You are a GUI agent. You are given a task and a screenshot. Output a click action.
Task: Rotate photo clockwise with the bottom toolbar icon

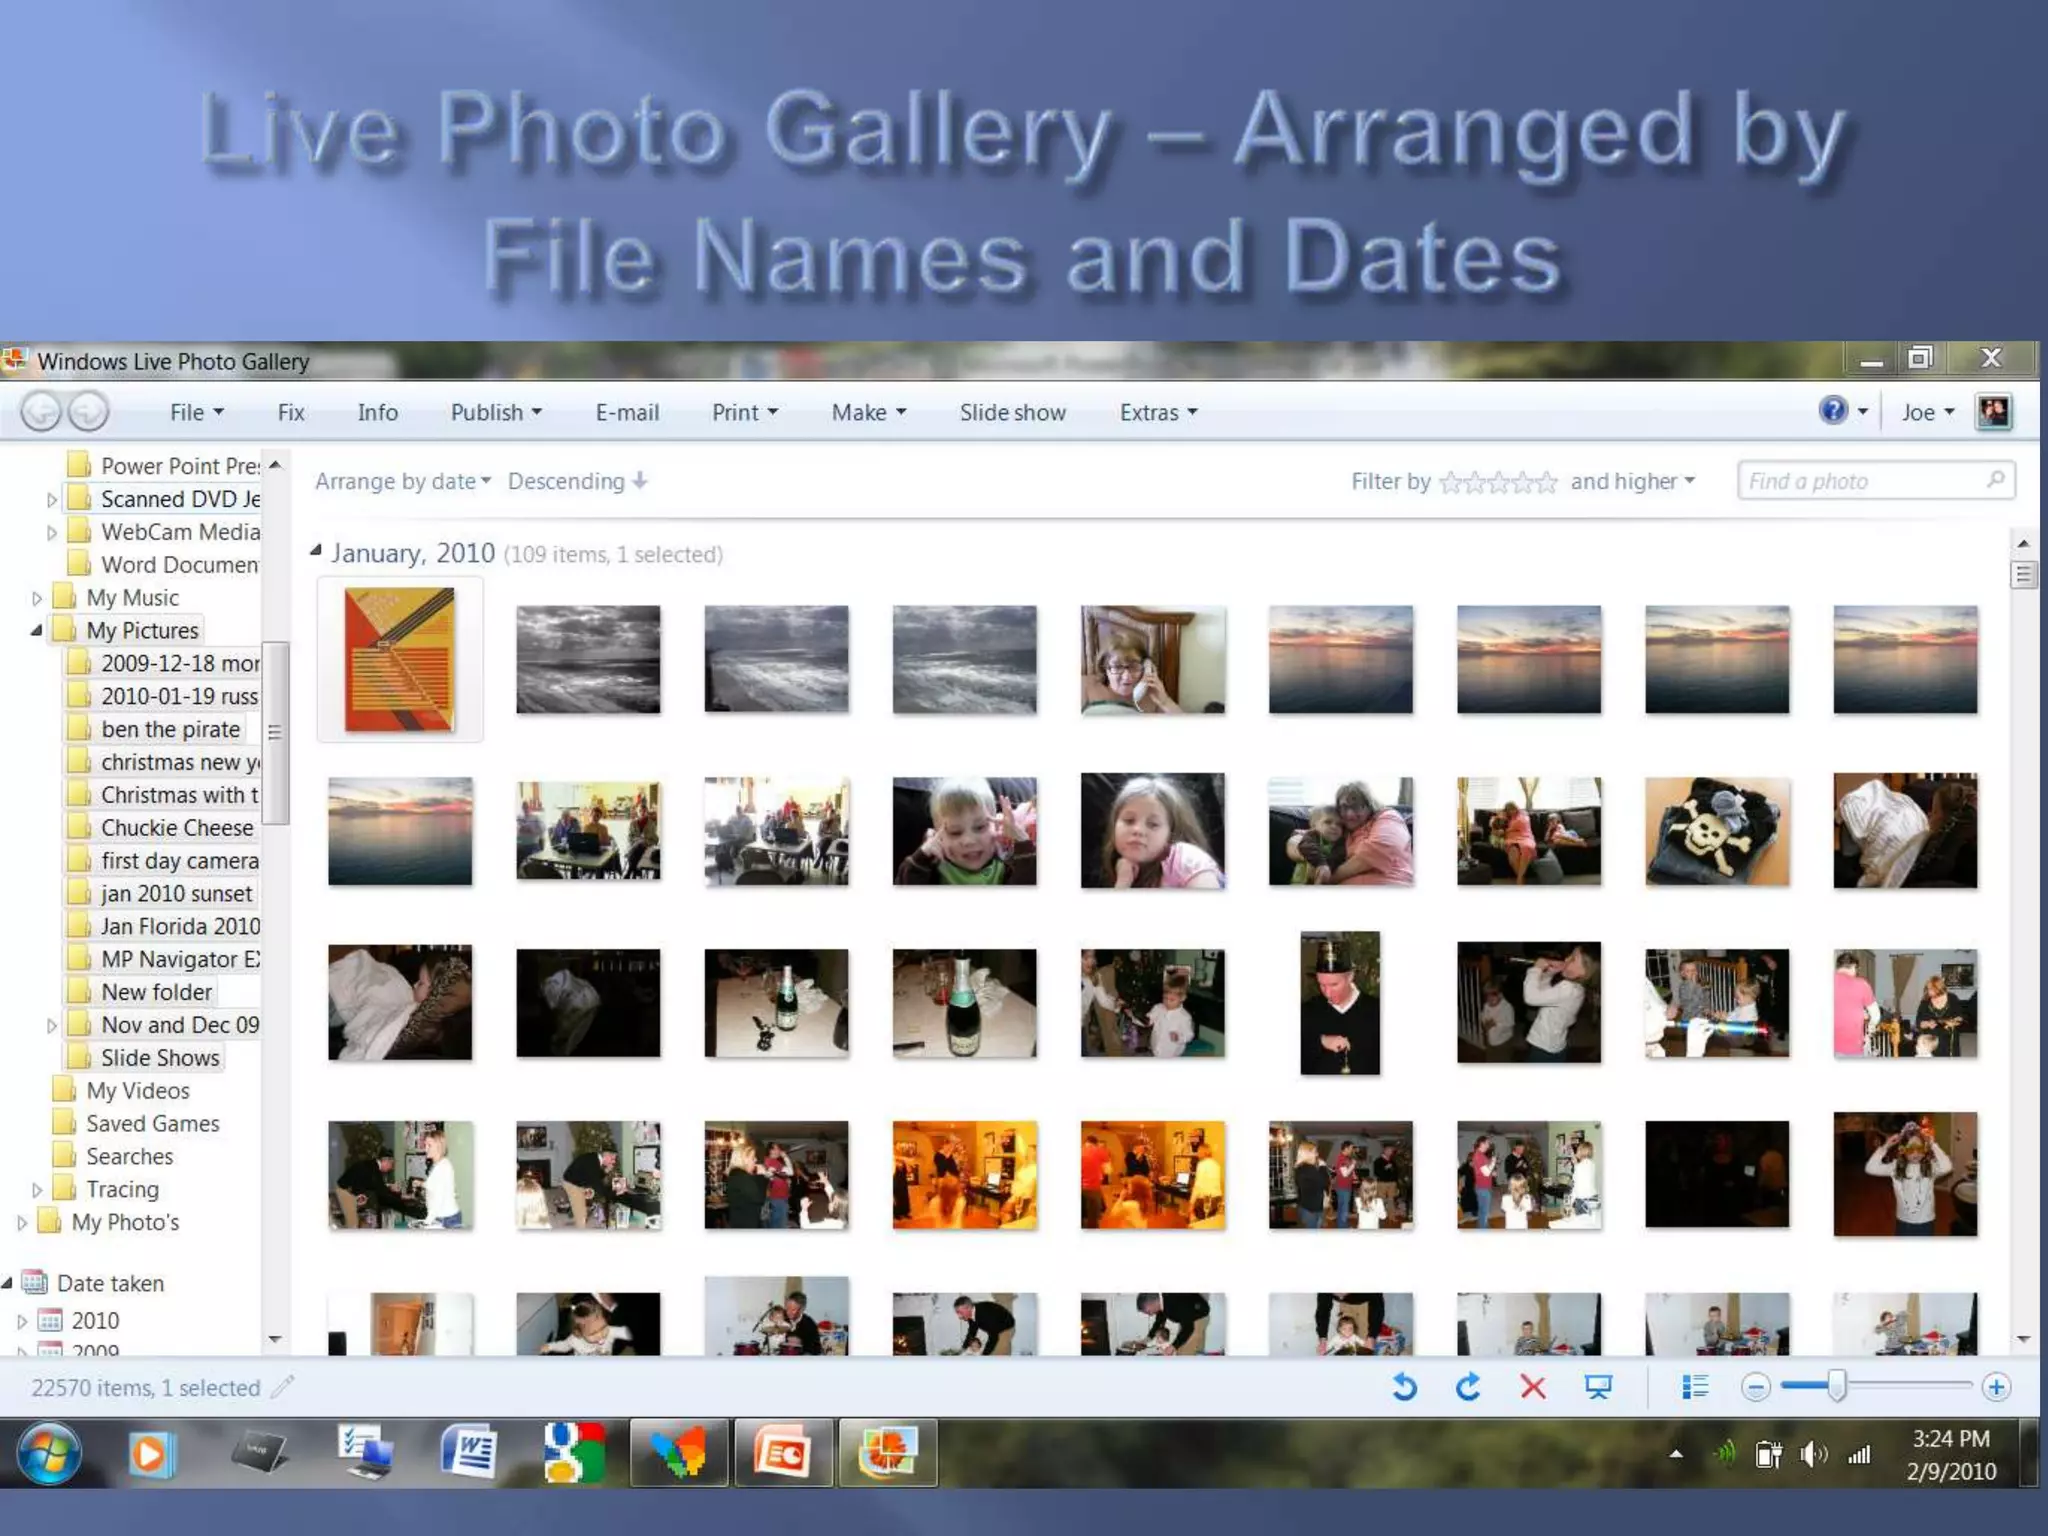point(1468,1387)
